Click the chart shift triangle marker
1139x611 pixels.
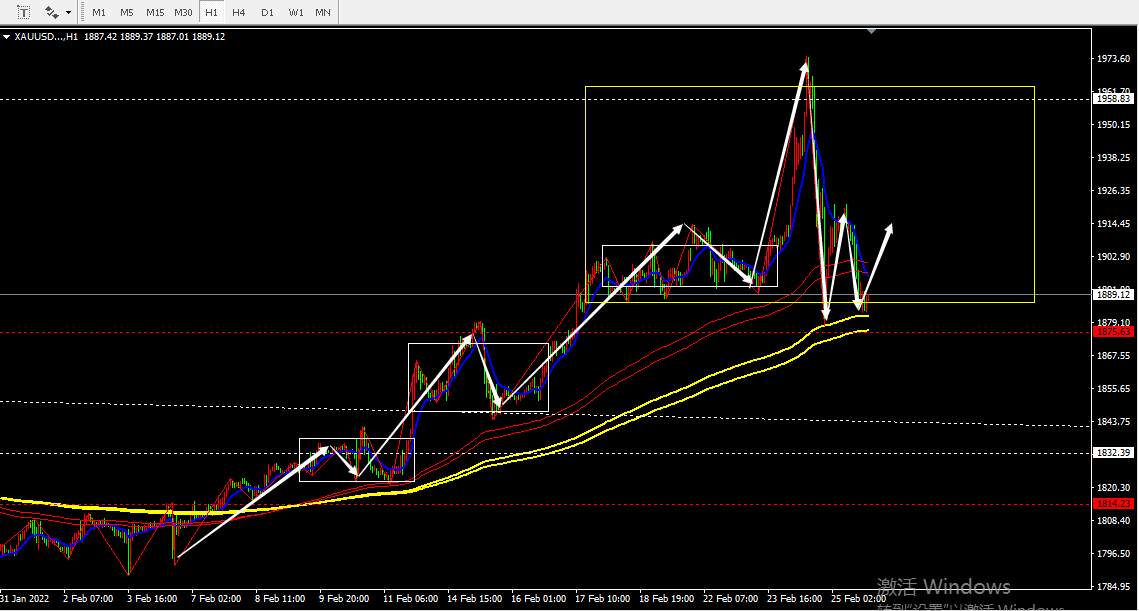871,31
